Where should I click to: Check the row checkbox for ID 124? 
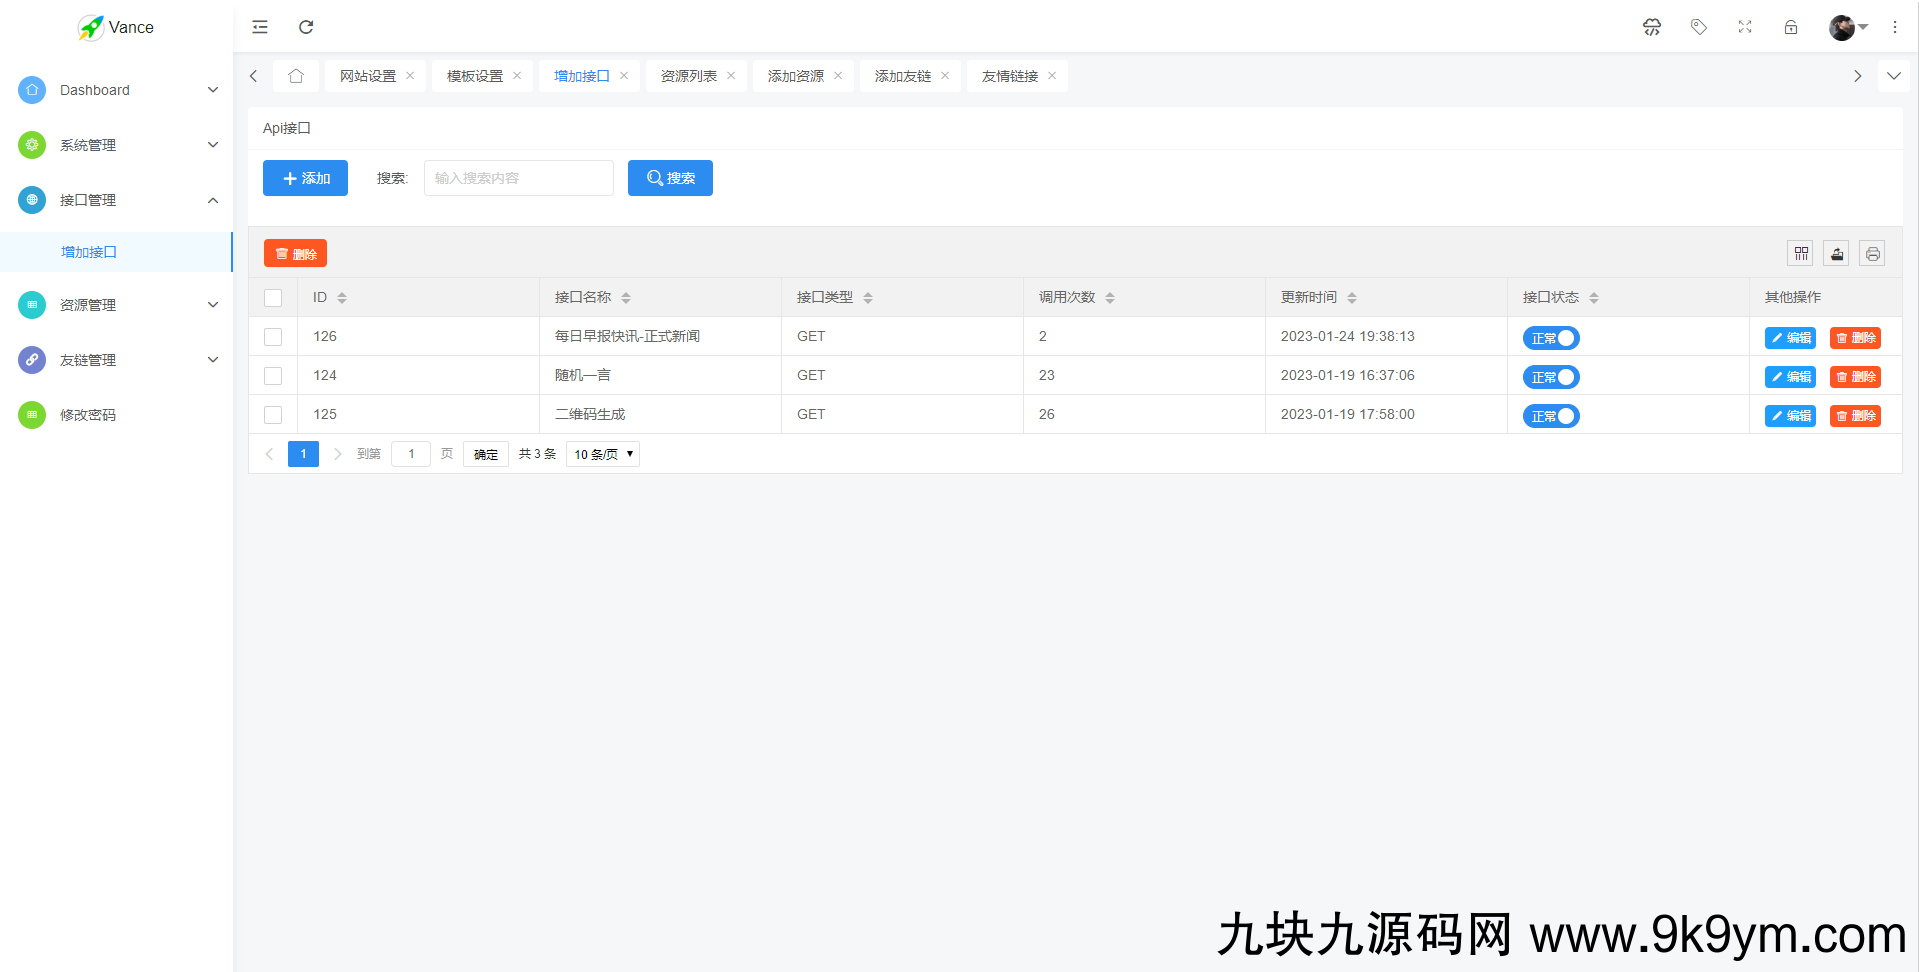click(x=273, y=376)
